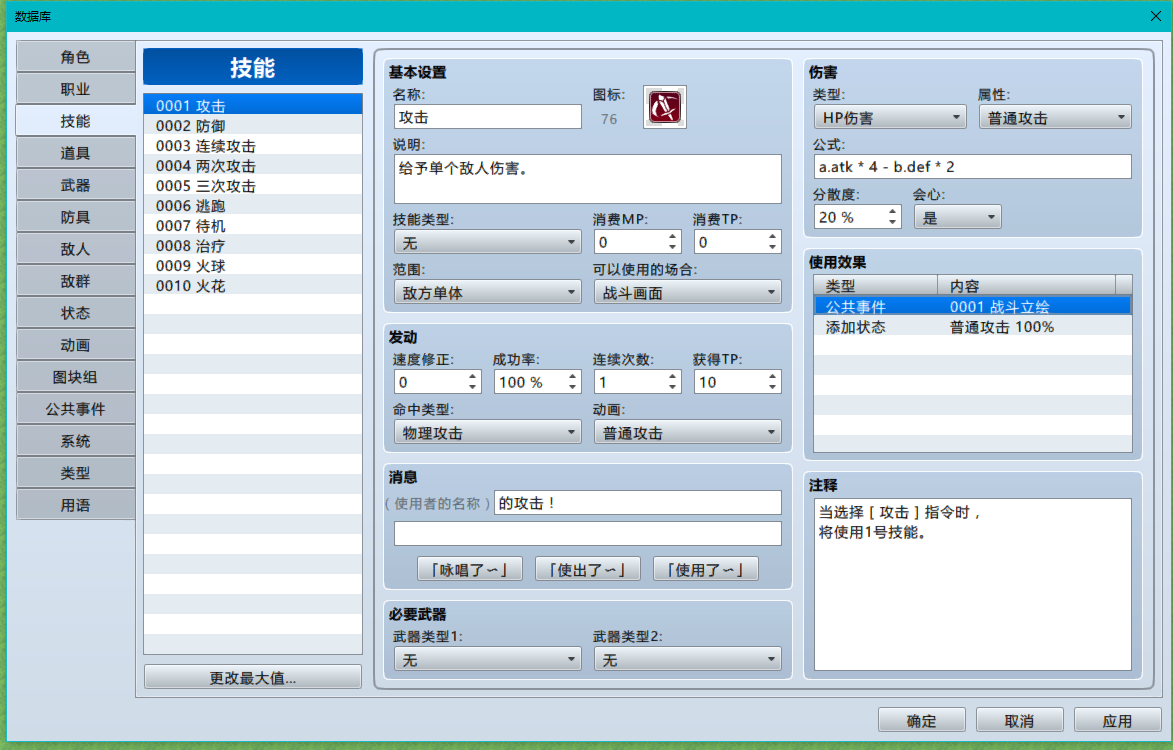This screenshot has height=750, width=1173.
Task: Click the 类型 column header
Action: click(x=876, y=286)
